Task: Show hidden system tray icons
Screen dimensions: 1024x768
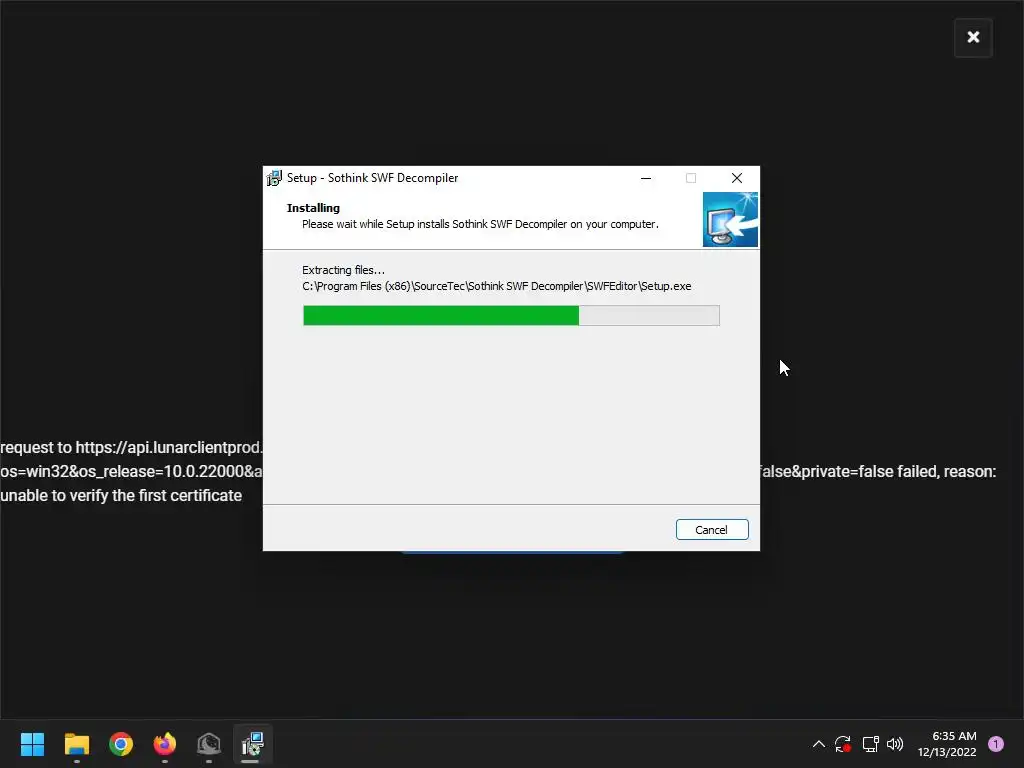Action: [818, 744]
